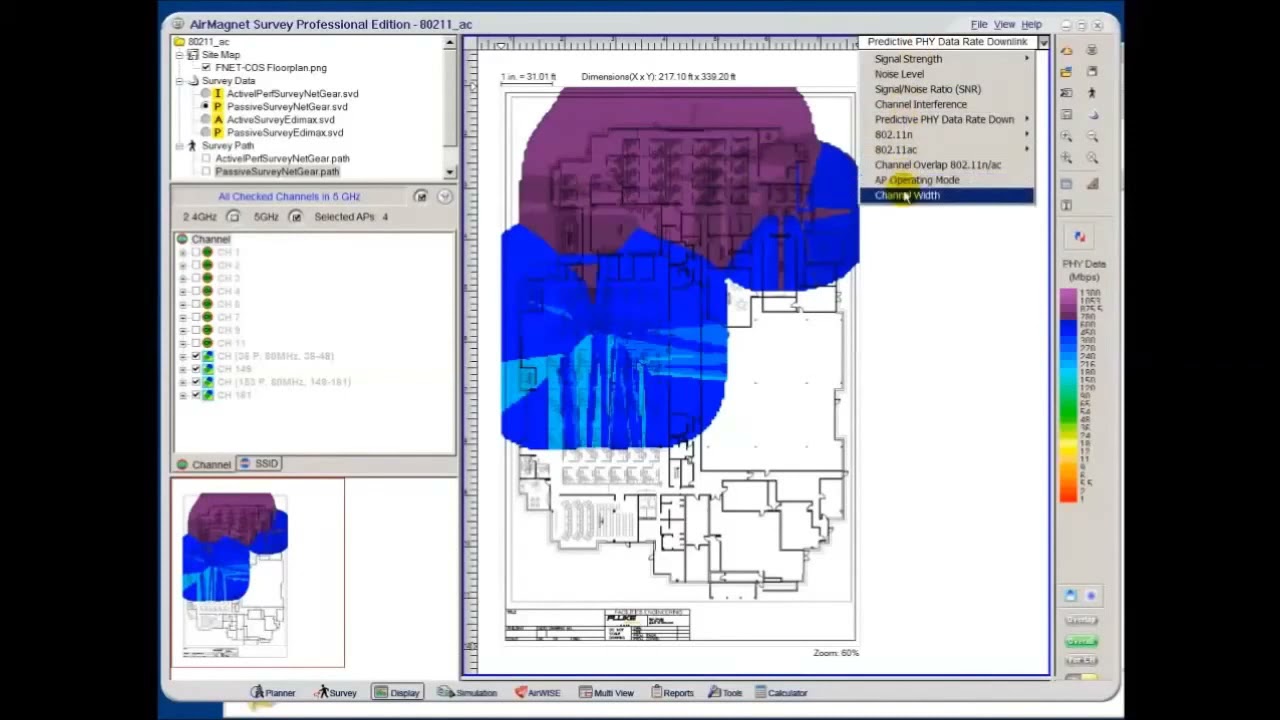Screen dimensions: 1280x720
Task: Click the Site Map icon in the tree
Action: 193,55
